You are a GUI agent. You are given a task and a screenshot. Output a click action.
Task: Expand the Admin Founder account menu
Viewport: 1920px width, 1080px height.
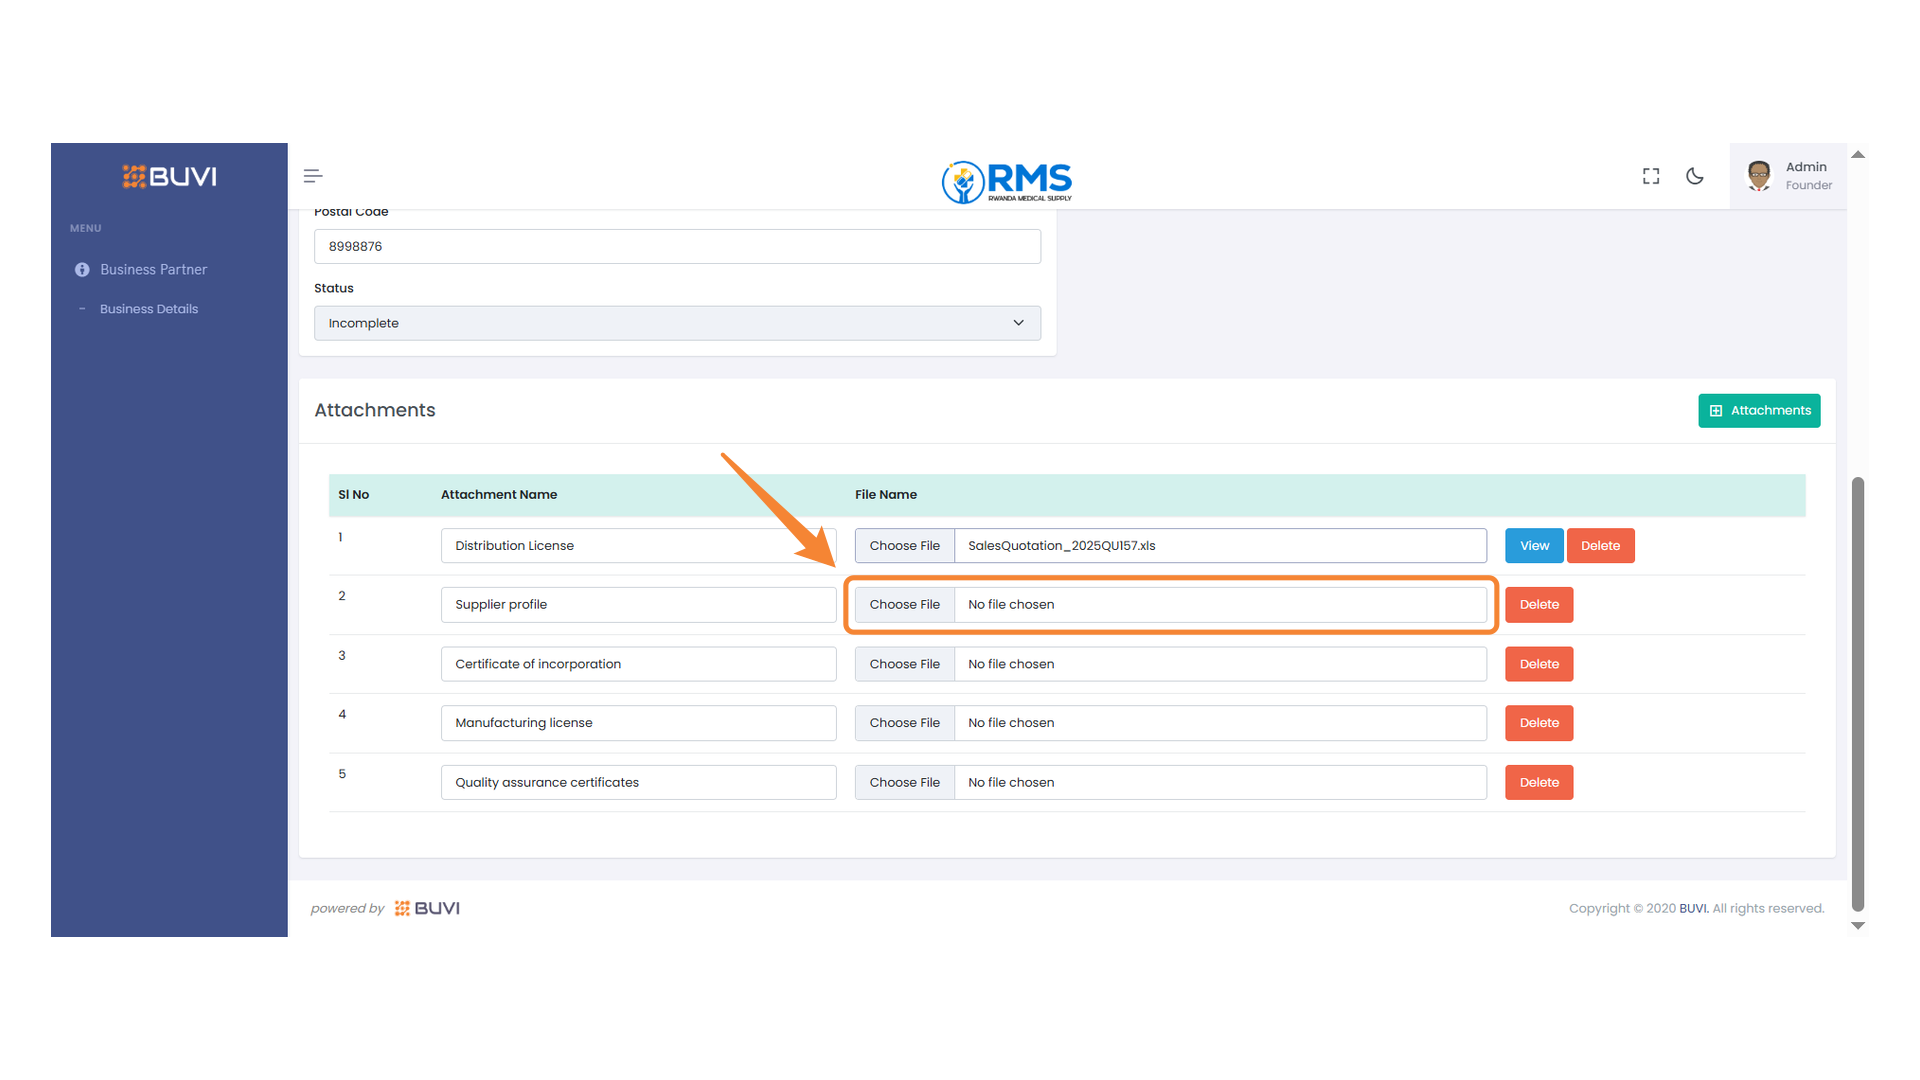tap(1806, 175)
